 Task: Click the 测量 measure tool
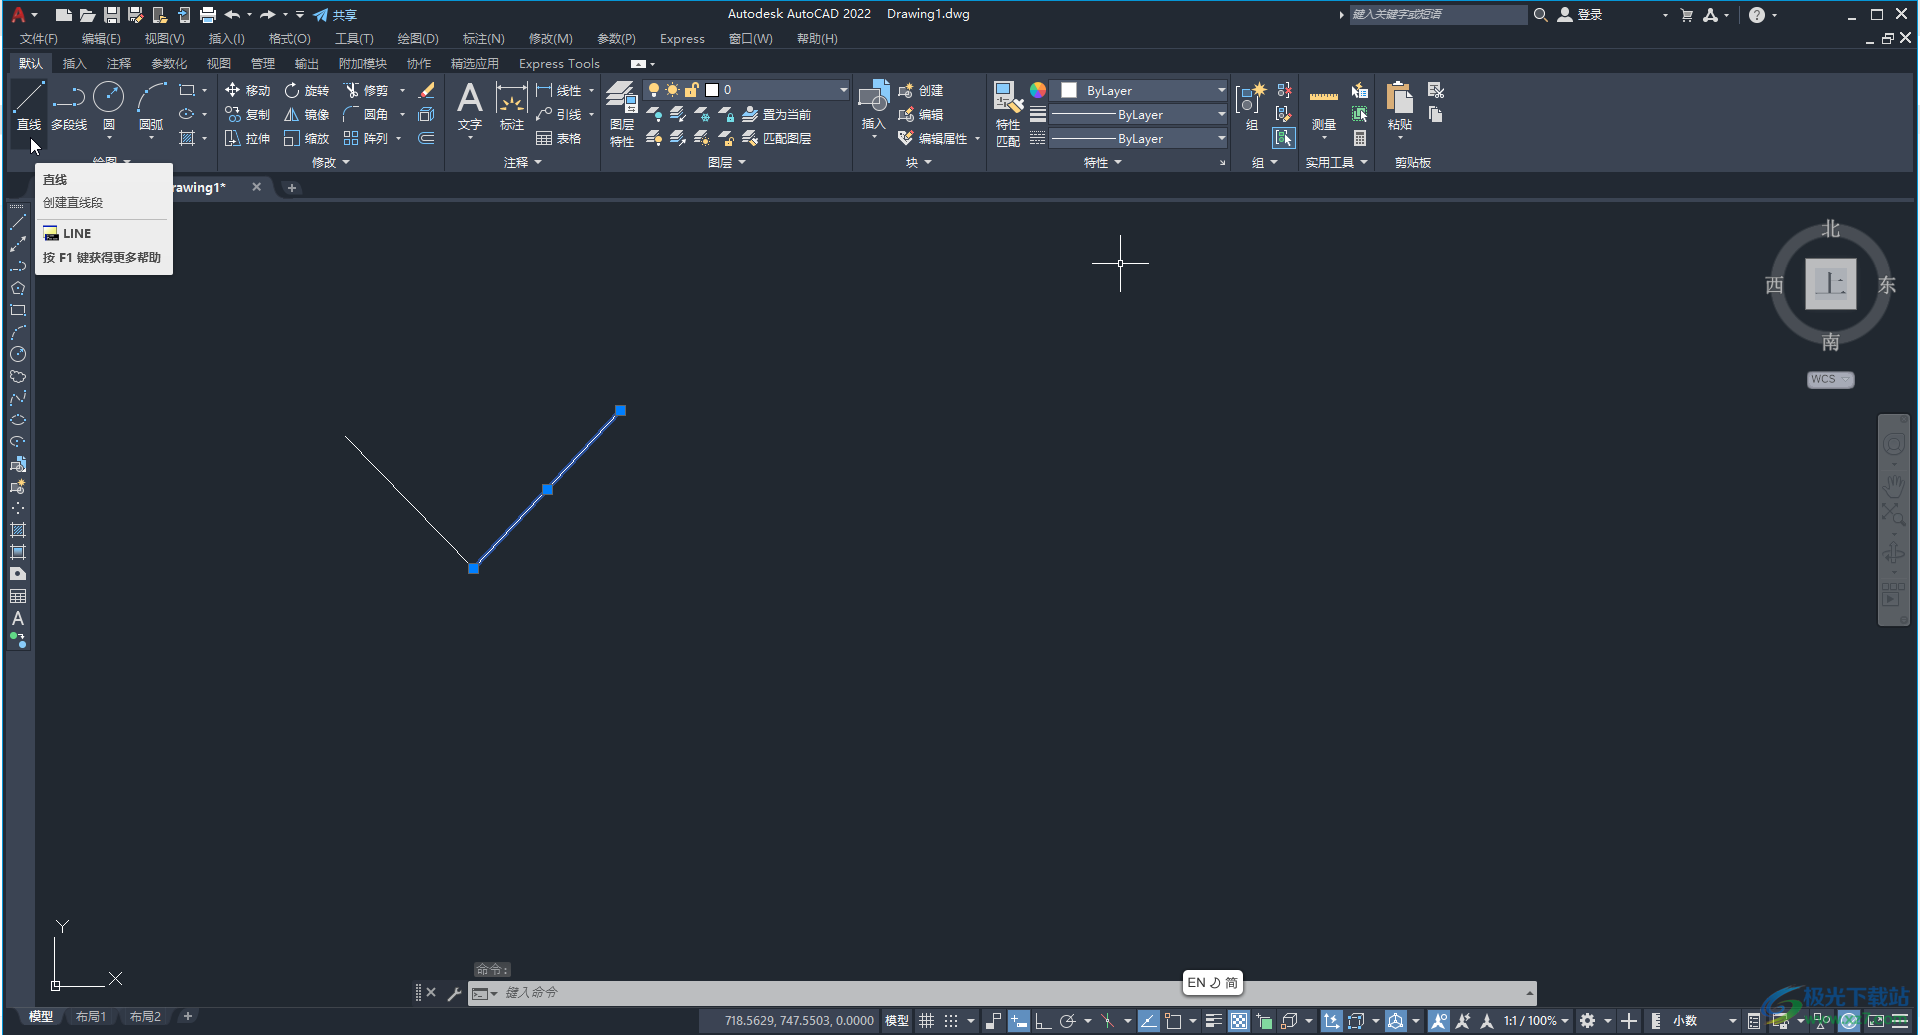[x=1323, y=107]
